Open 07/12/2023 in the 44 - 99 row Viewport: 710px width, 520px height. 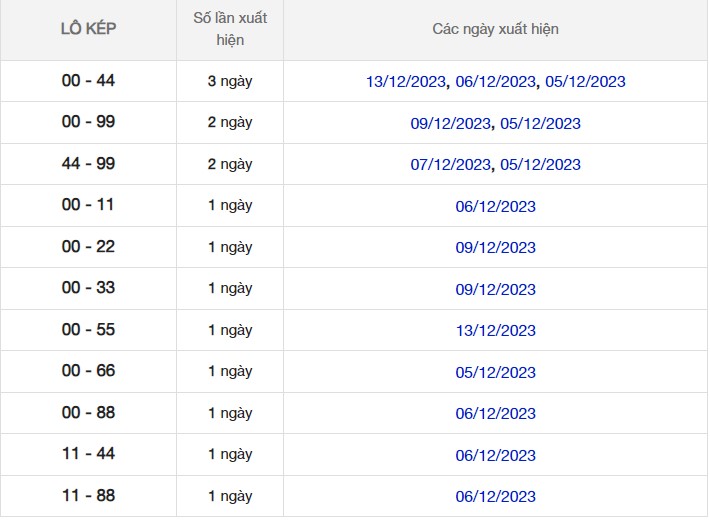pyautogui.click(x=451, y=165)
